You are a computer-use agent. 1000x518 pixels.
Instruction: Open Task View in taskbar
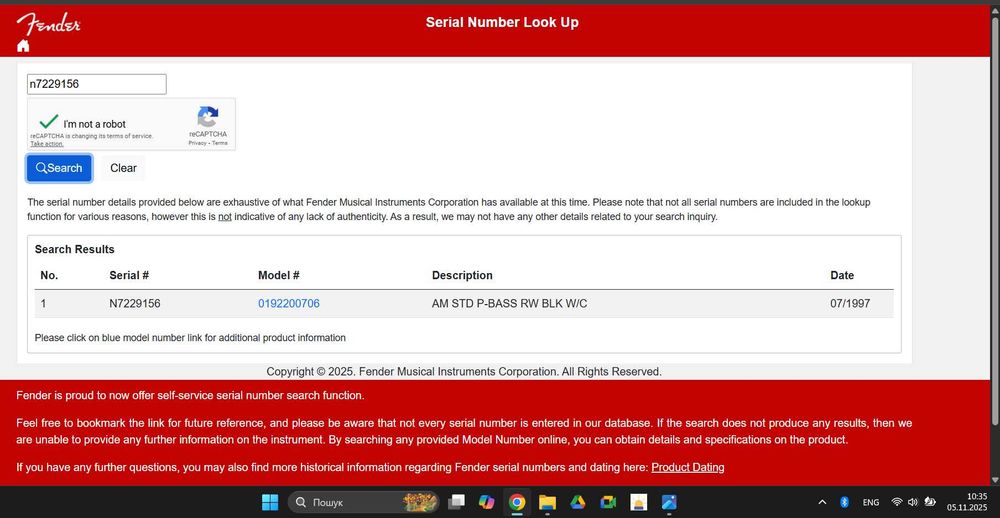(x=457, y=503)
